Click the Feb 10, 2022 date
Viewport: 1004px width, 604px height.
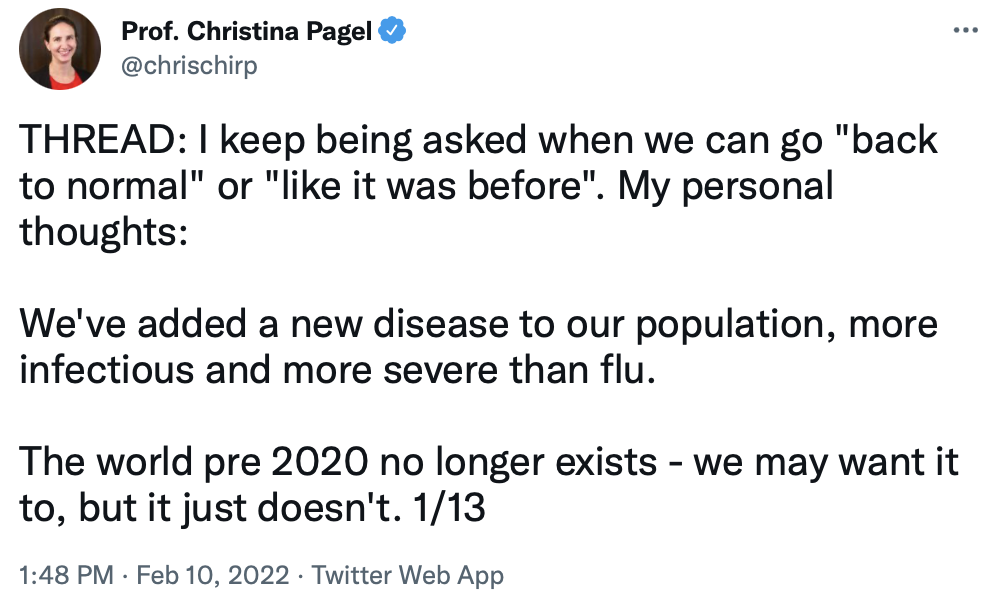[x=212, y=576]
